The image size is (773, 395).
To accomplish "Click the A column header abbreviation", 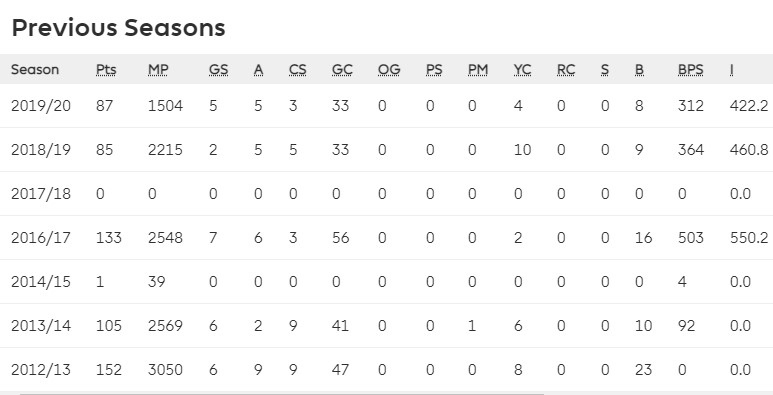I will [258, 70].
